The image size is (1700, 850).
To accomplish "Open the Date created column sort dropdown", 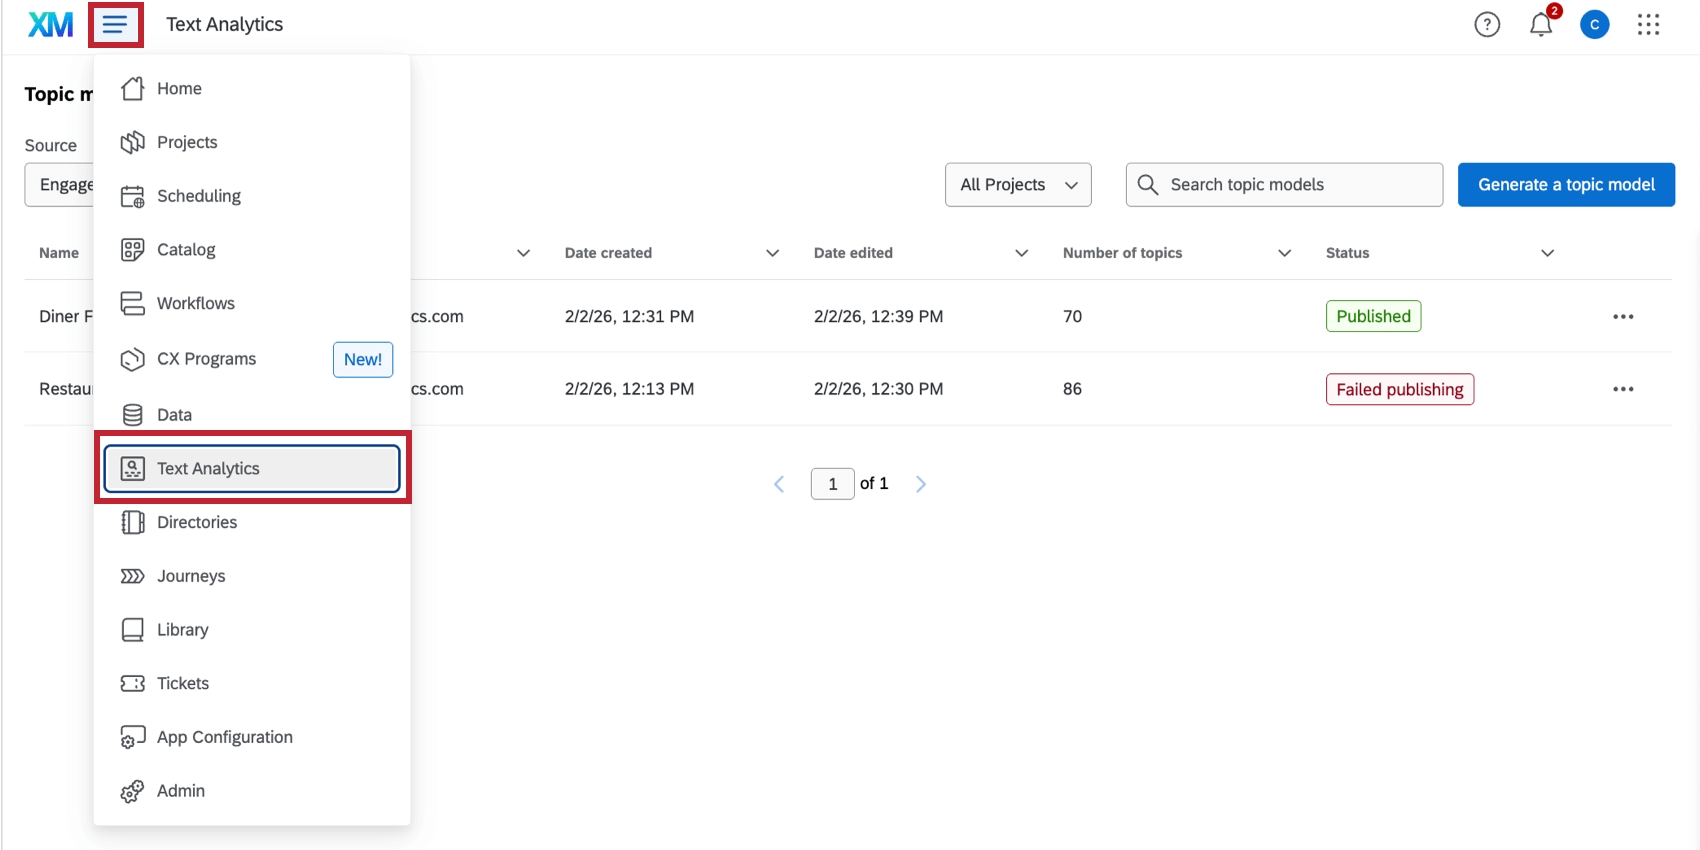I will pyautogui.click(x=772, y=253).
